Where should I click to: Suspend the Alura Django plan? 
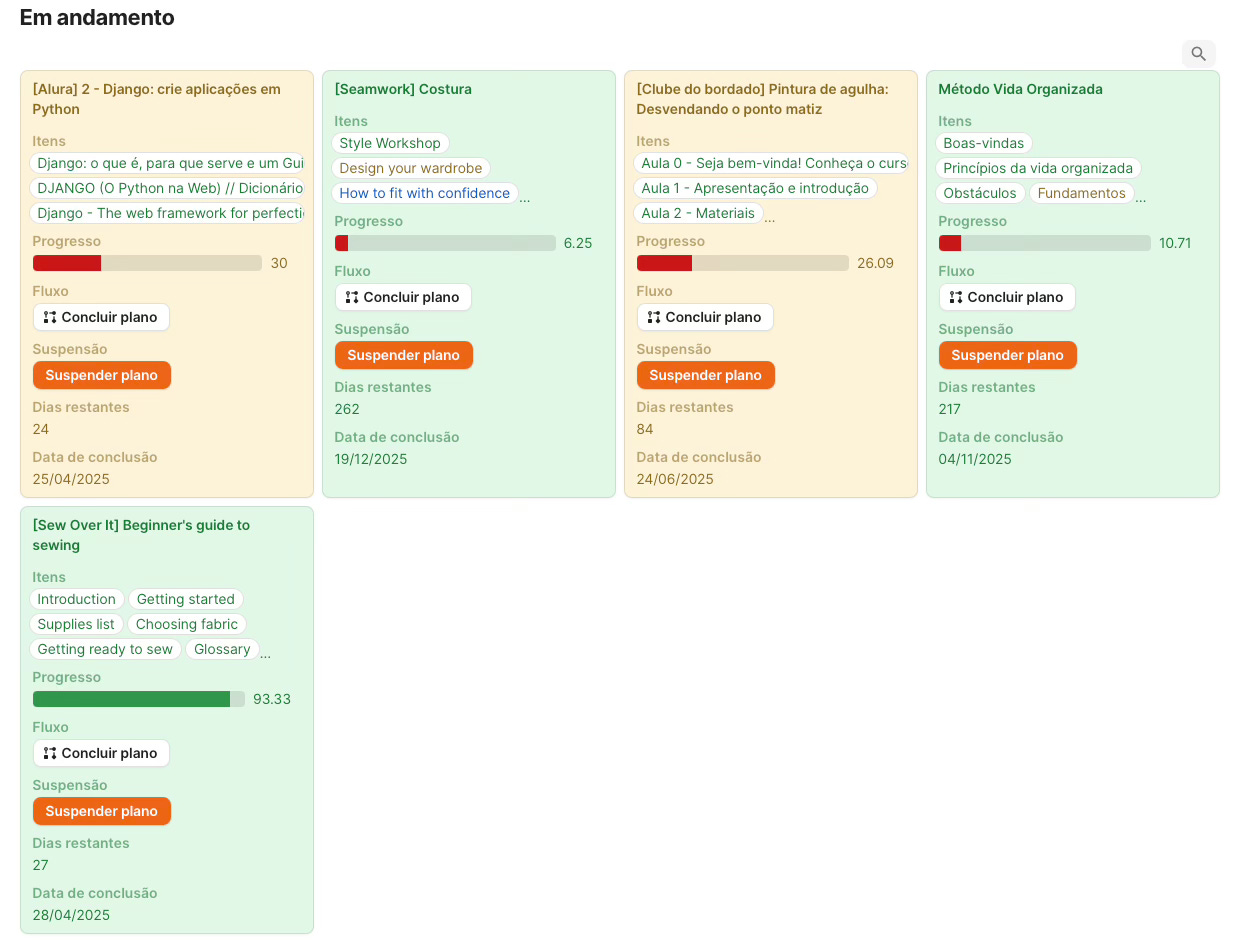click(102, 375)
